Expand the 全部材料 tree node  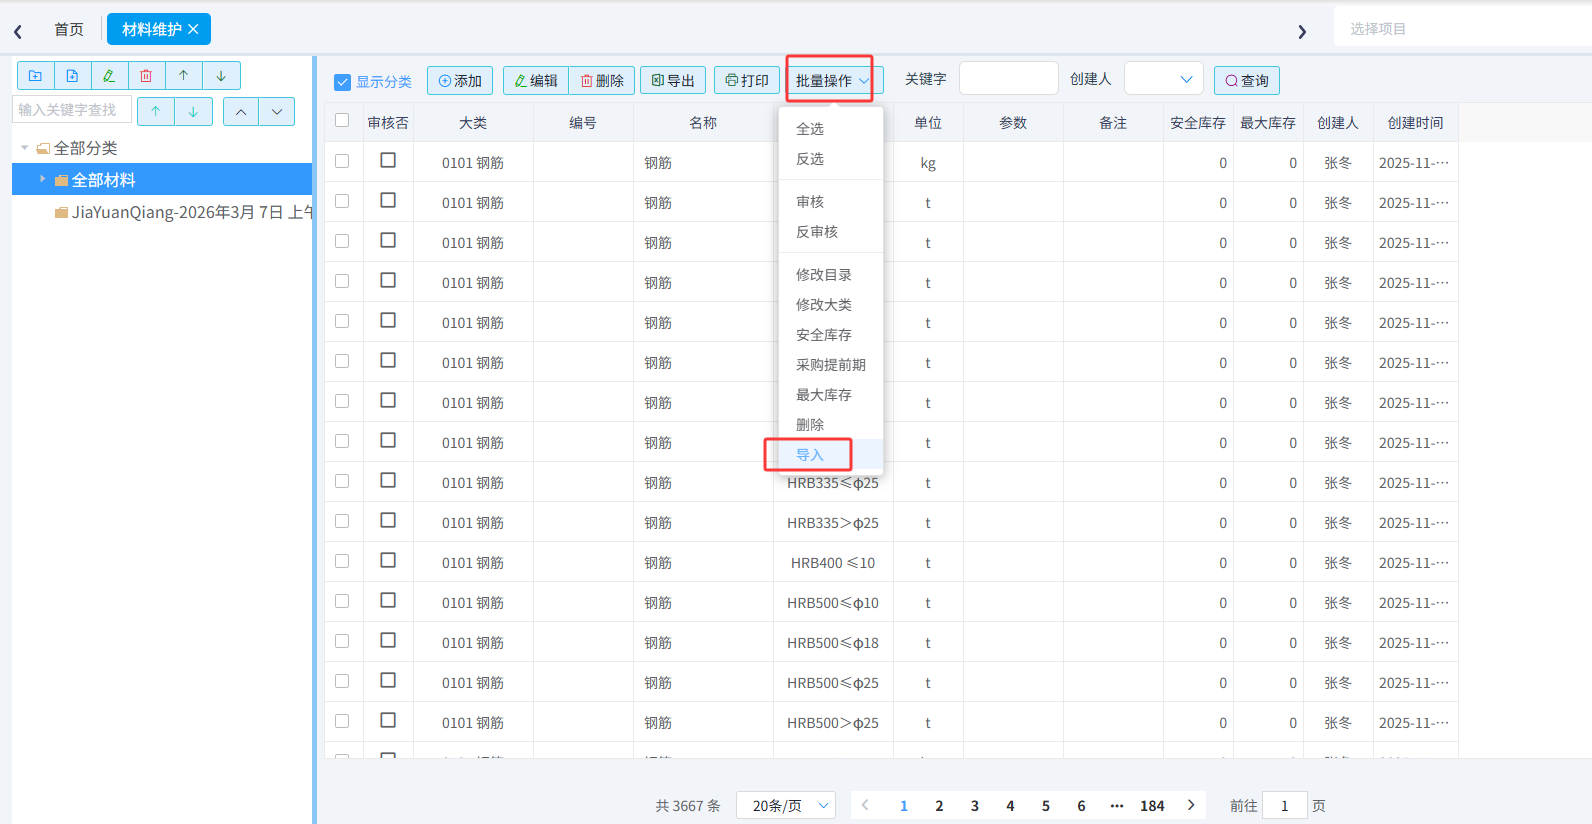42,179
